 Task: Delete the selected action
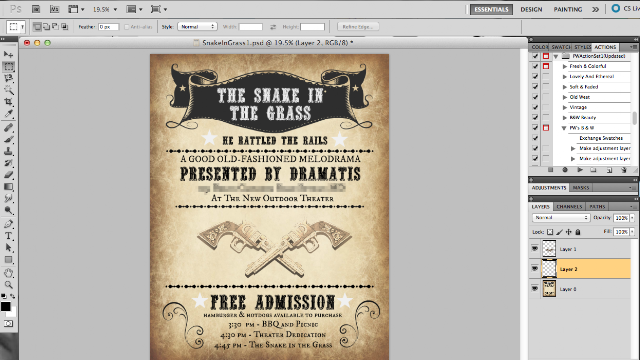[624, 170]
